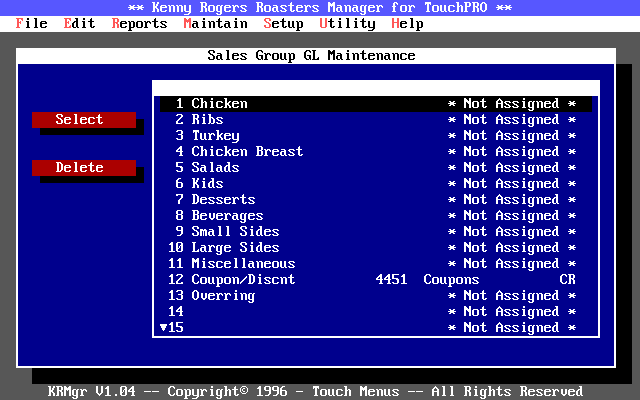640x400 pixels.
Task: Click Not Assigned status for Ribs
Action: pyautogui.click(x=511, y=120)
